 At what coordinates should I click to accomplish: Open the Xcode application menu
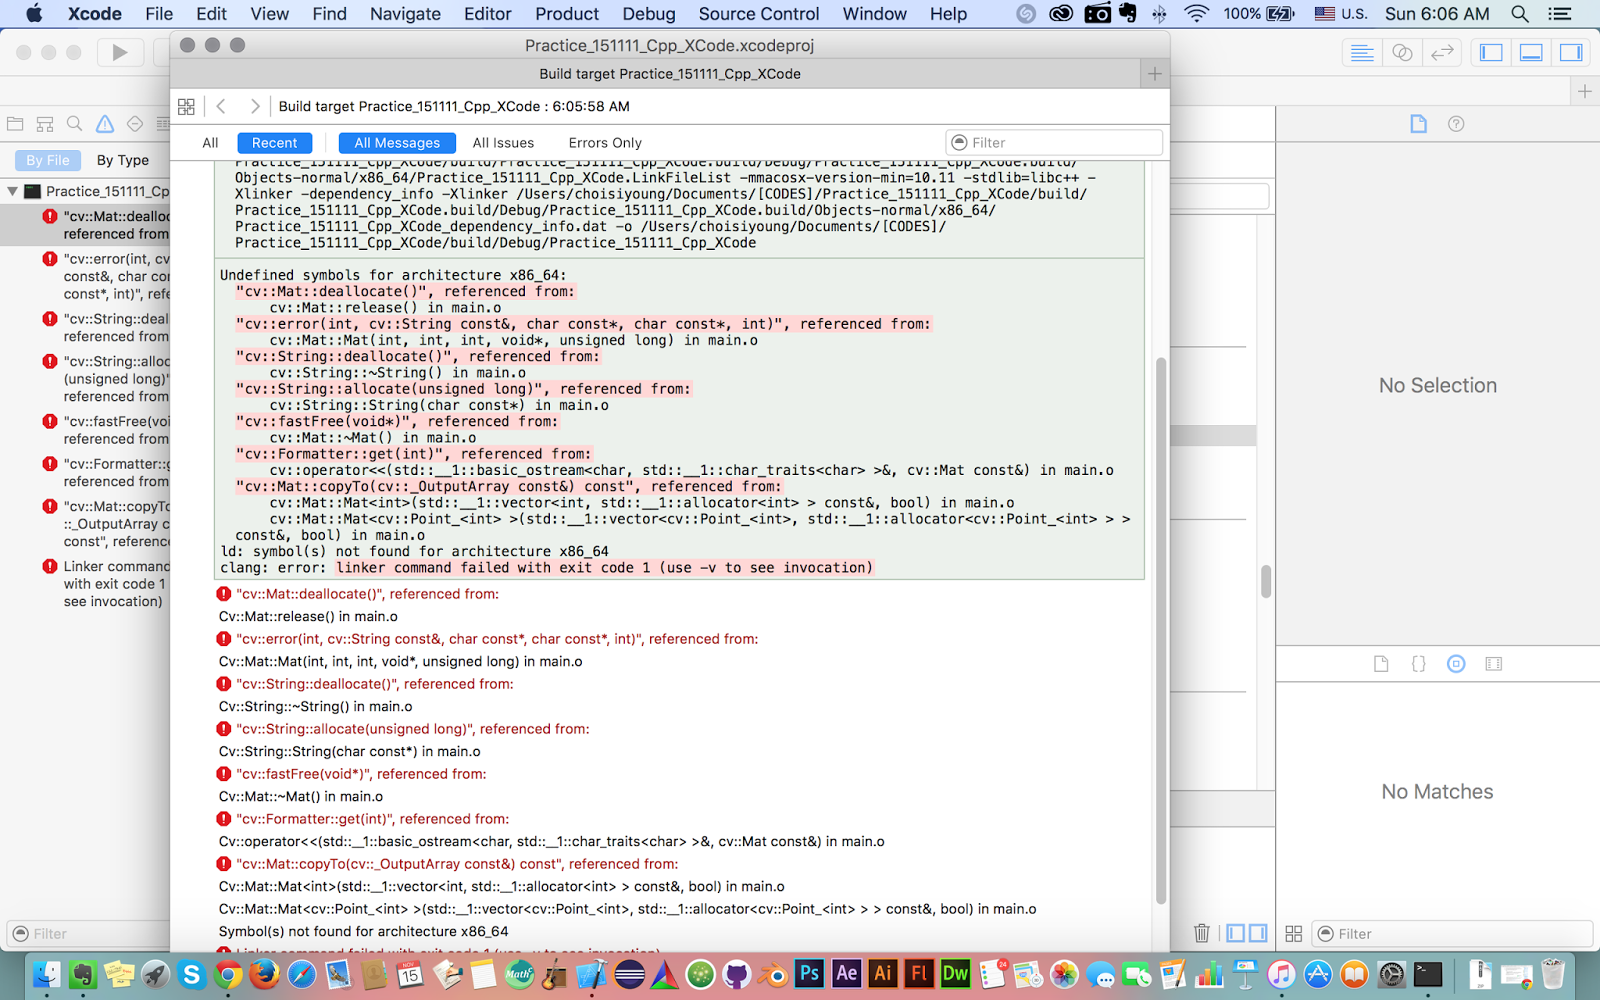click(95, 14)
